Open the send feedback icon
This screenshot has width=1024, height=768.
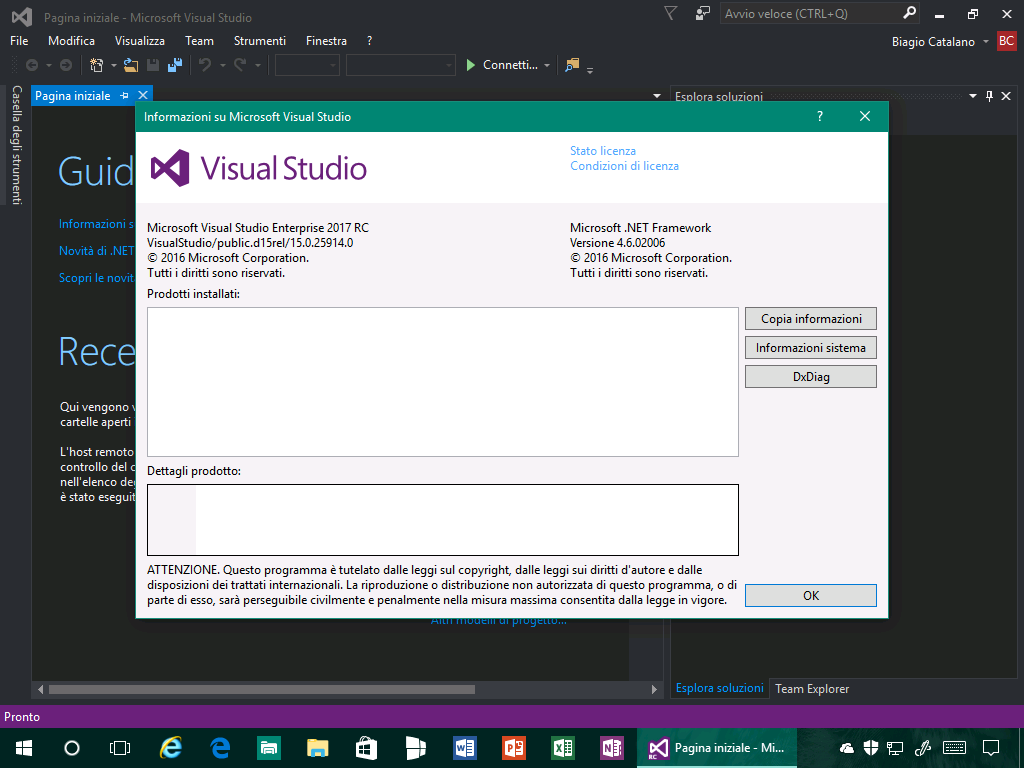click(x=703, y=14)
